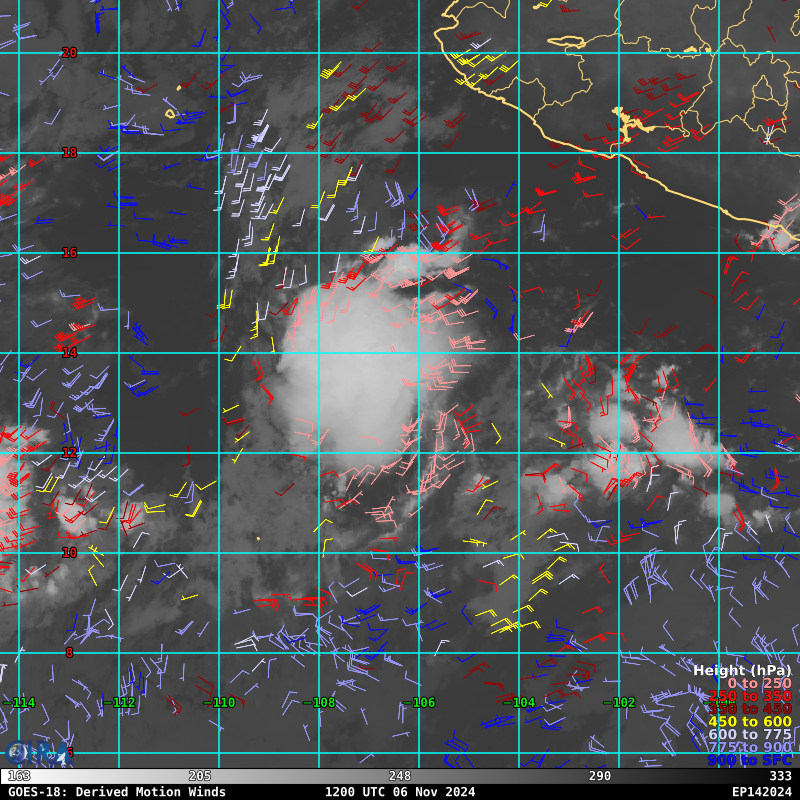Click the legend entry 0 to 250
This screenshot has width=800, height=800.
(760, 683)
